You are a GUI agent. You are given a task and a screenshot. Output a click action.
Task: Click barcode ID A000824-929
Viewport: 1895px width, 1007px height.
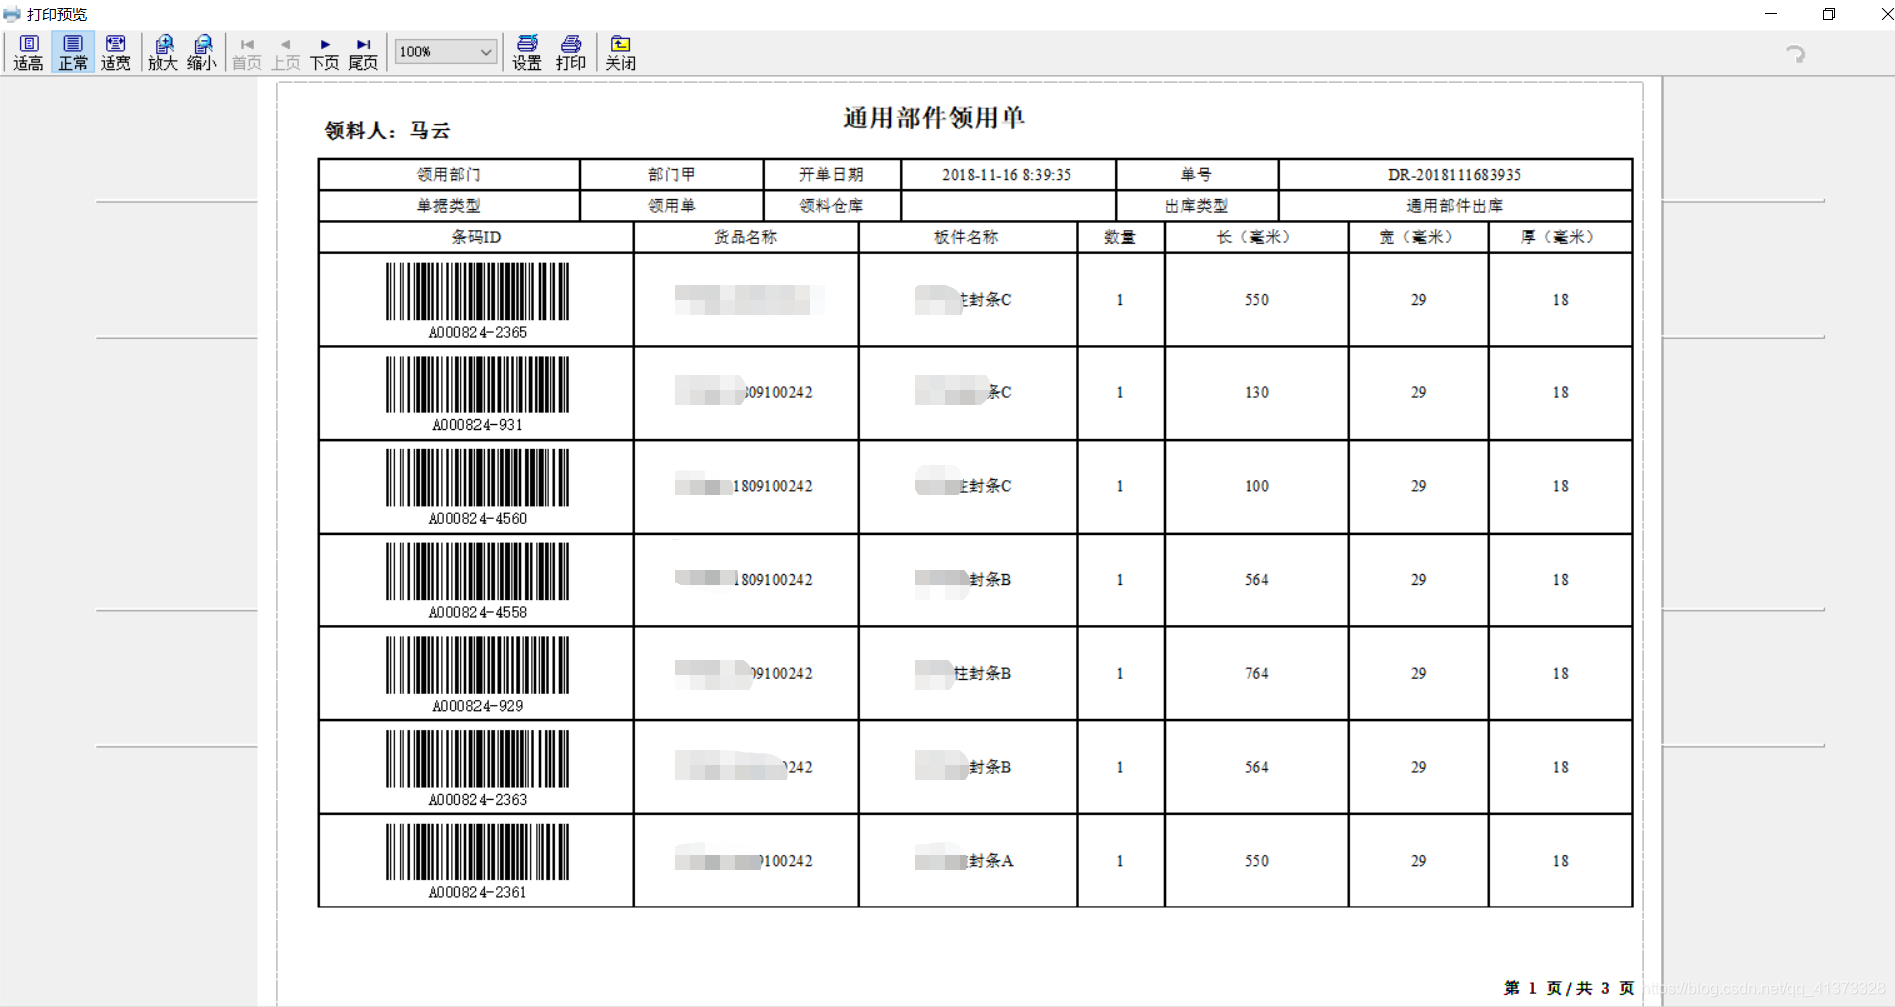click(x=478, y=706)
